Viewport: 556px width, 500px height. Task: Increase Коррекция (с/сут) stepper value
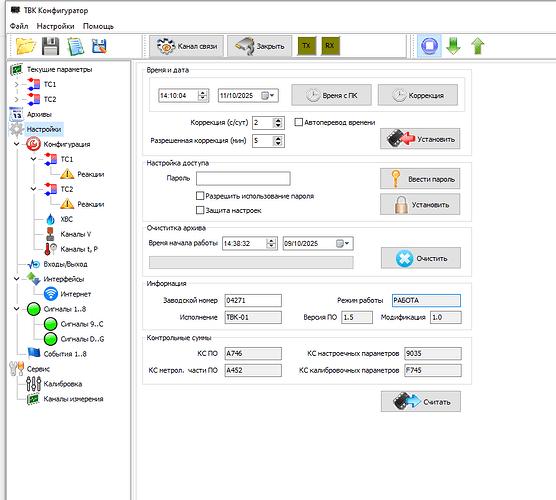pyautogui.click(x=278, y=120)
